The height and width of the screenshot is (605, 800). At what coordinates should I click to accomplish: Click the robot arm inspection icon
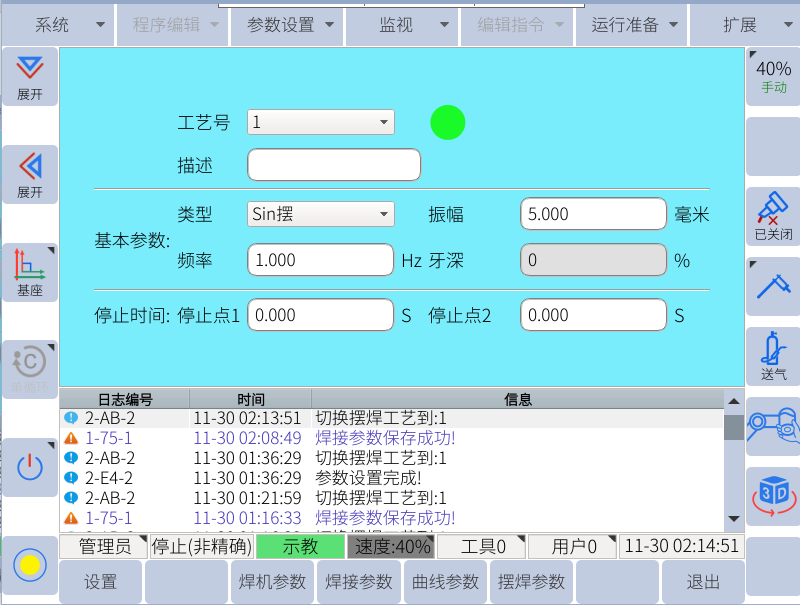tap(773, 425)
